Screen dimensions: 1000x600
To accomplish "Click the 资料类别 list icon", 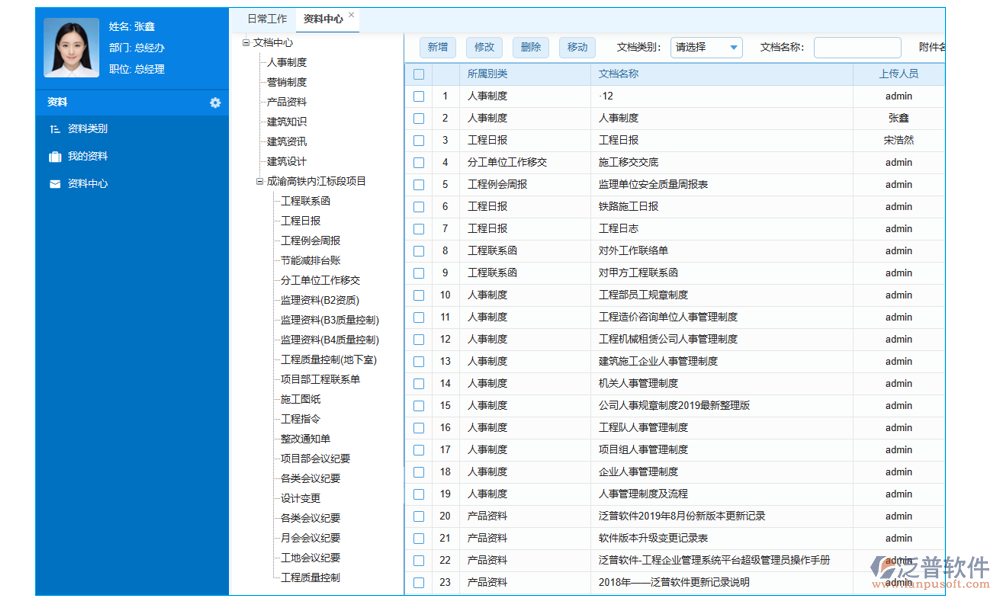I will click(55, 129).
